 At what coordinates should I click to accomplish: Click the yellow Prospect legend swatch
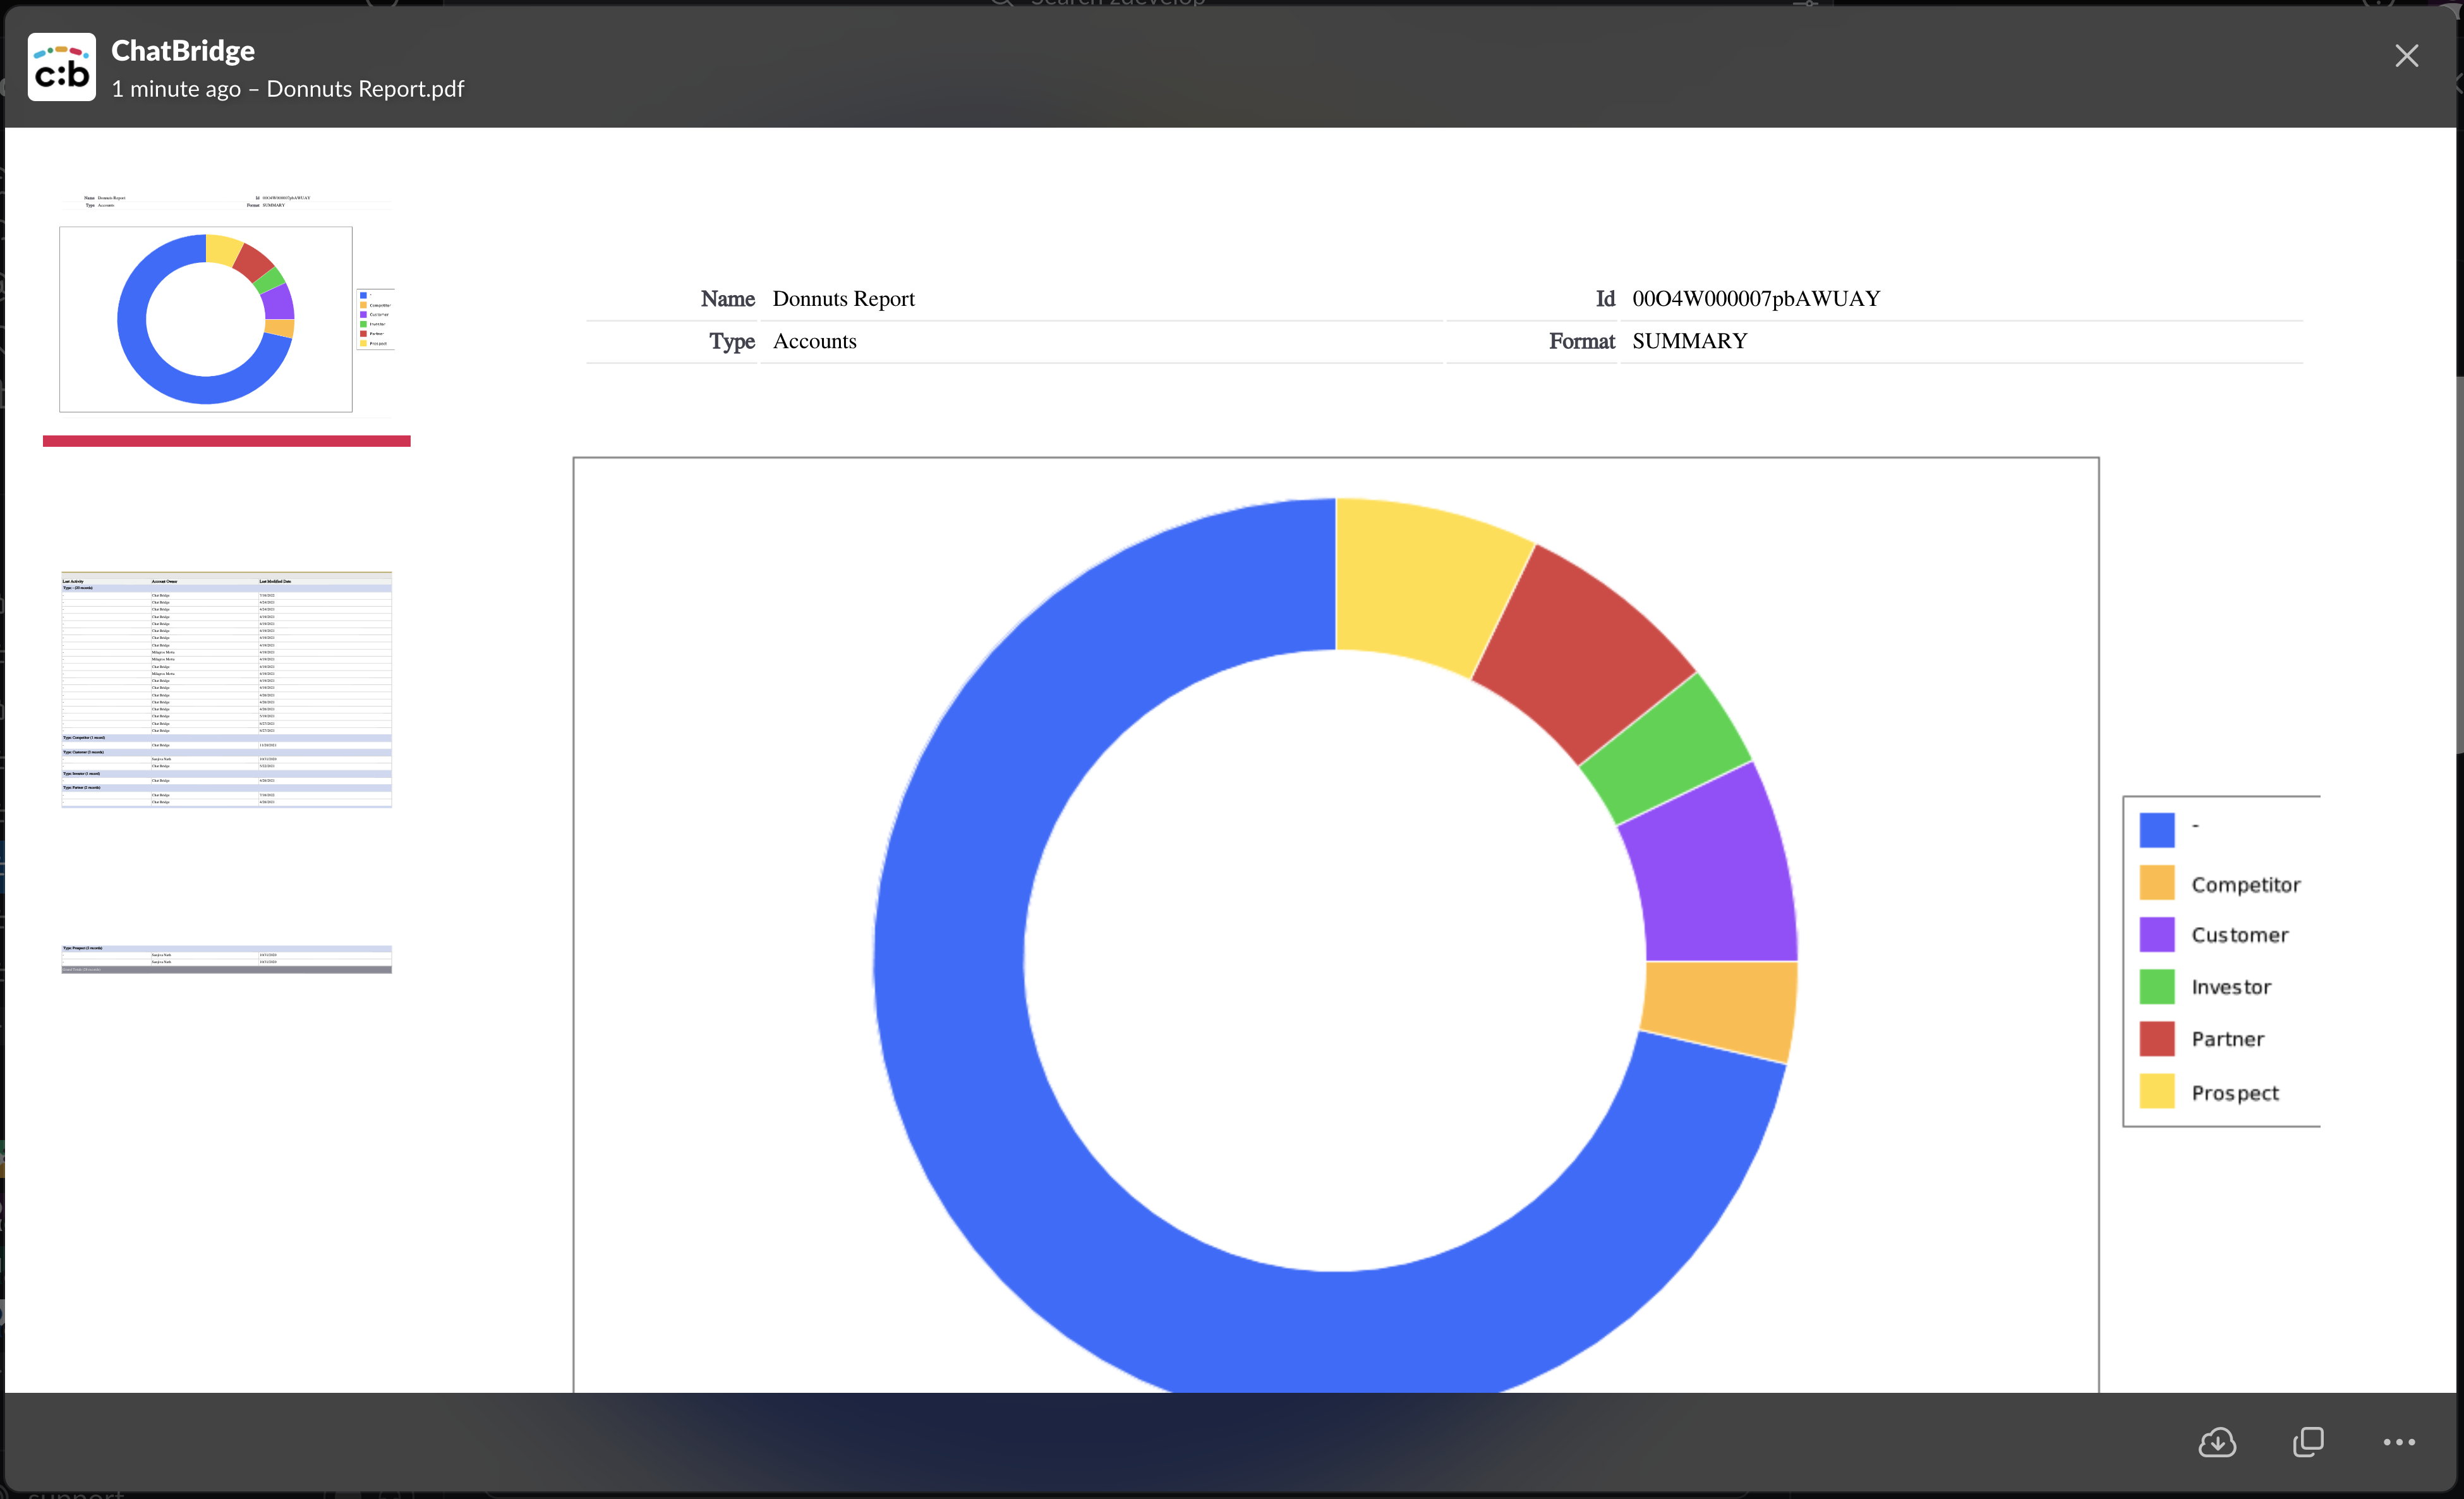coord(2156,1092)
